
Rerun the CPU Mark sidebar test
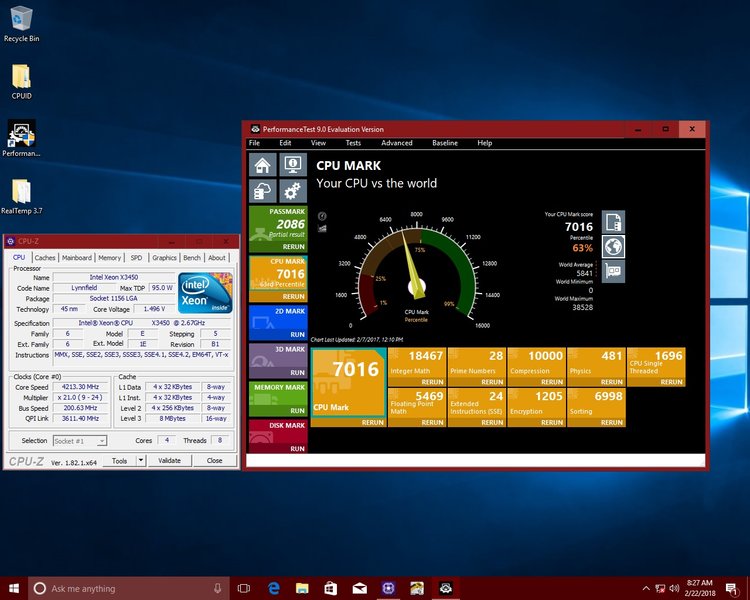pyautogui.click(x=293, y=297)
